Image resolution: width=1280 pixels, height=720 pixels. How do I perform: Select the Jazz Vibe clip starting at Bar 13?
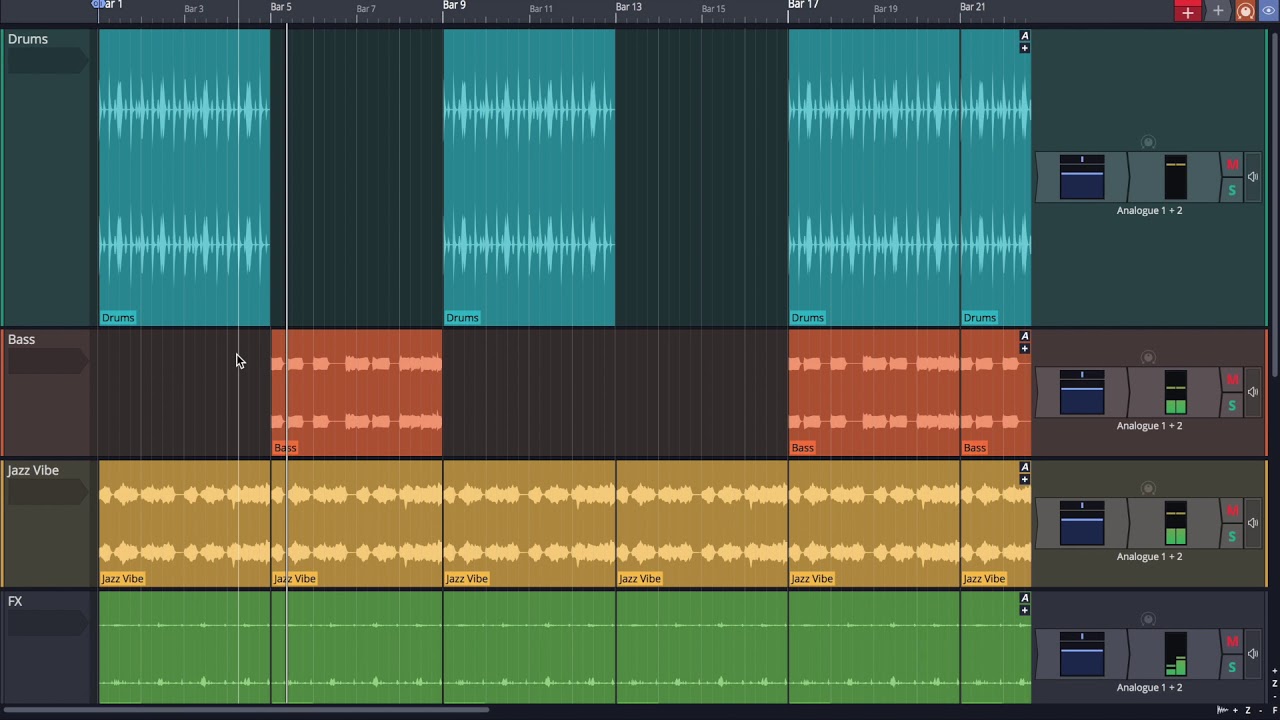(702, 523)
